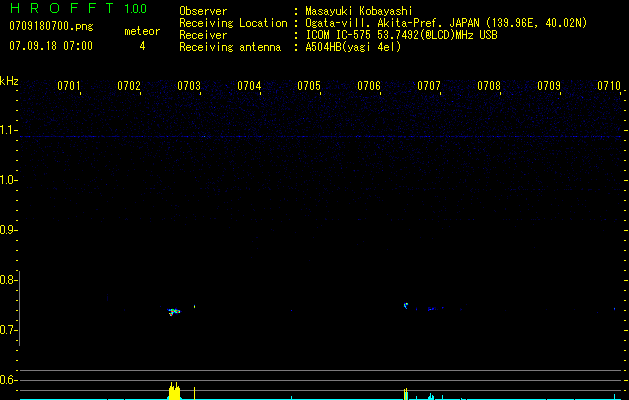Click the HROFFT 1.0.0 title text
Image resolution: width=629 pixels, height=400 pixels.
(78, 8)
